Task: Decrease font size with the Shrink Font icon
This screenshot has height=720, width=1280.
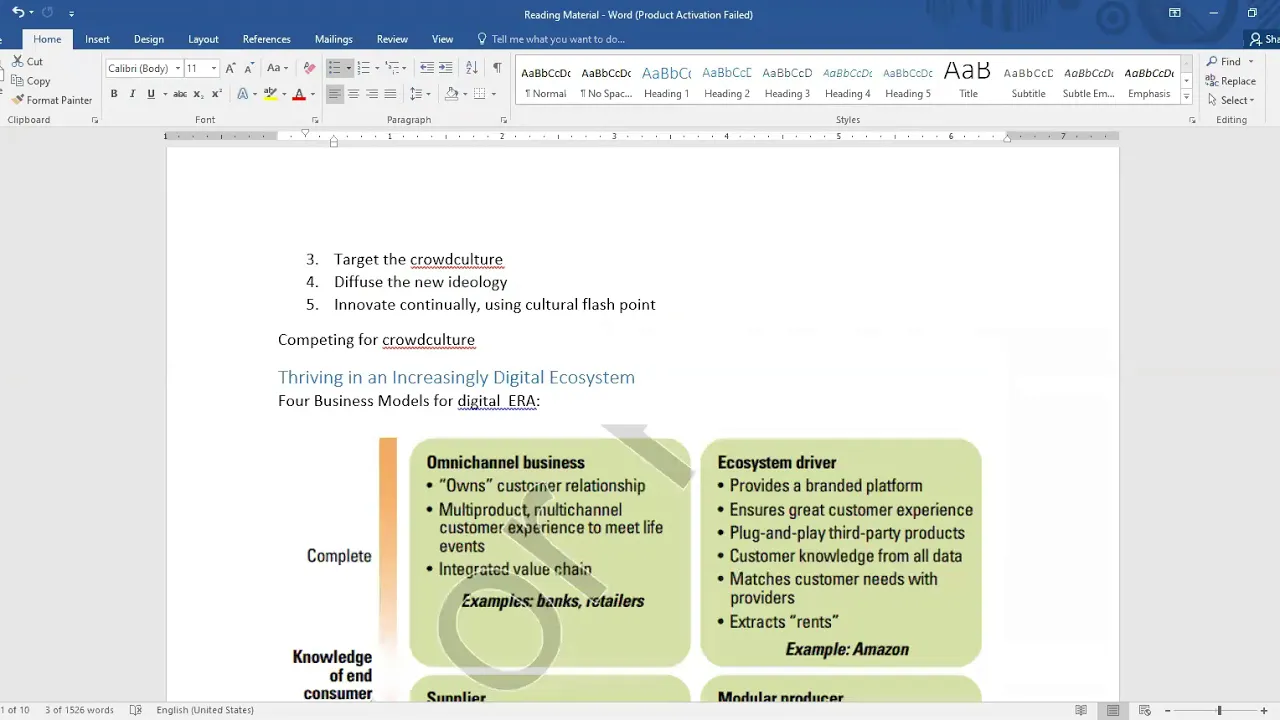Action: pos(247,68)
